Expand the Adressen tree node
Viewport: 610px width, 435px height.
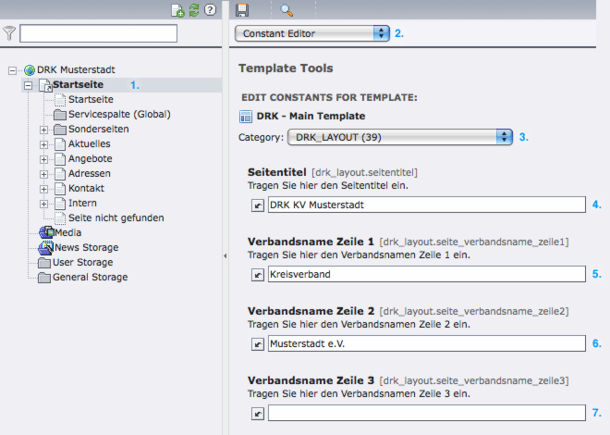click(44, 174)
